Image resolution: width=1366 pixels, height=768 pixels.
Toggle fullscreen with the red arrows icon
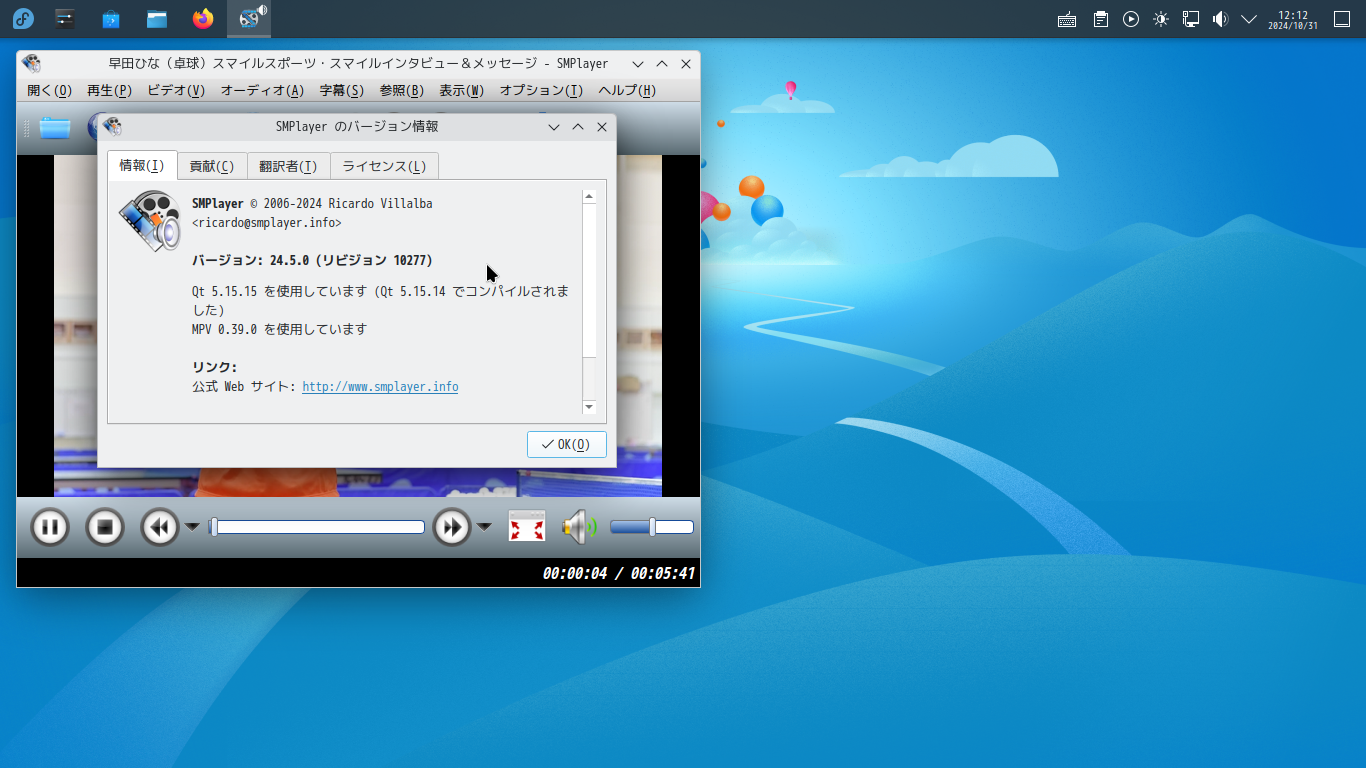tap(527, 527)
